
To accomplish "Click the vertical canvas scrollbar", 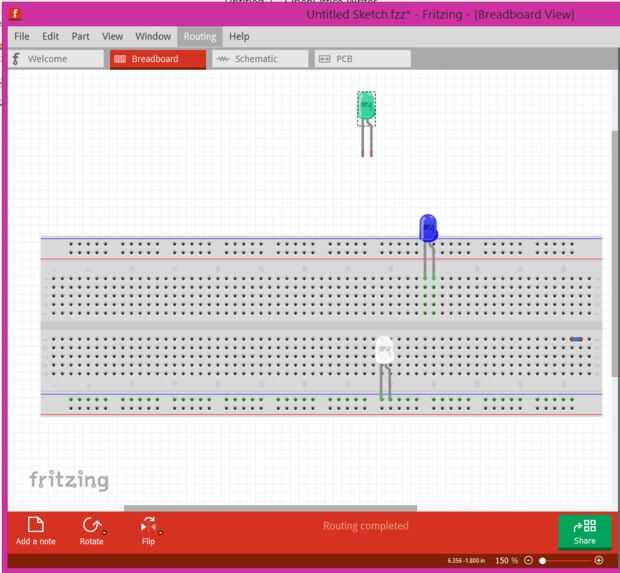I will [615, 253].
